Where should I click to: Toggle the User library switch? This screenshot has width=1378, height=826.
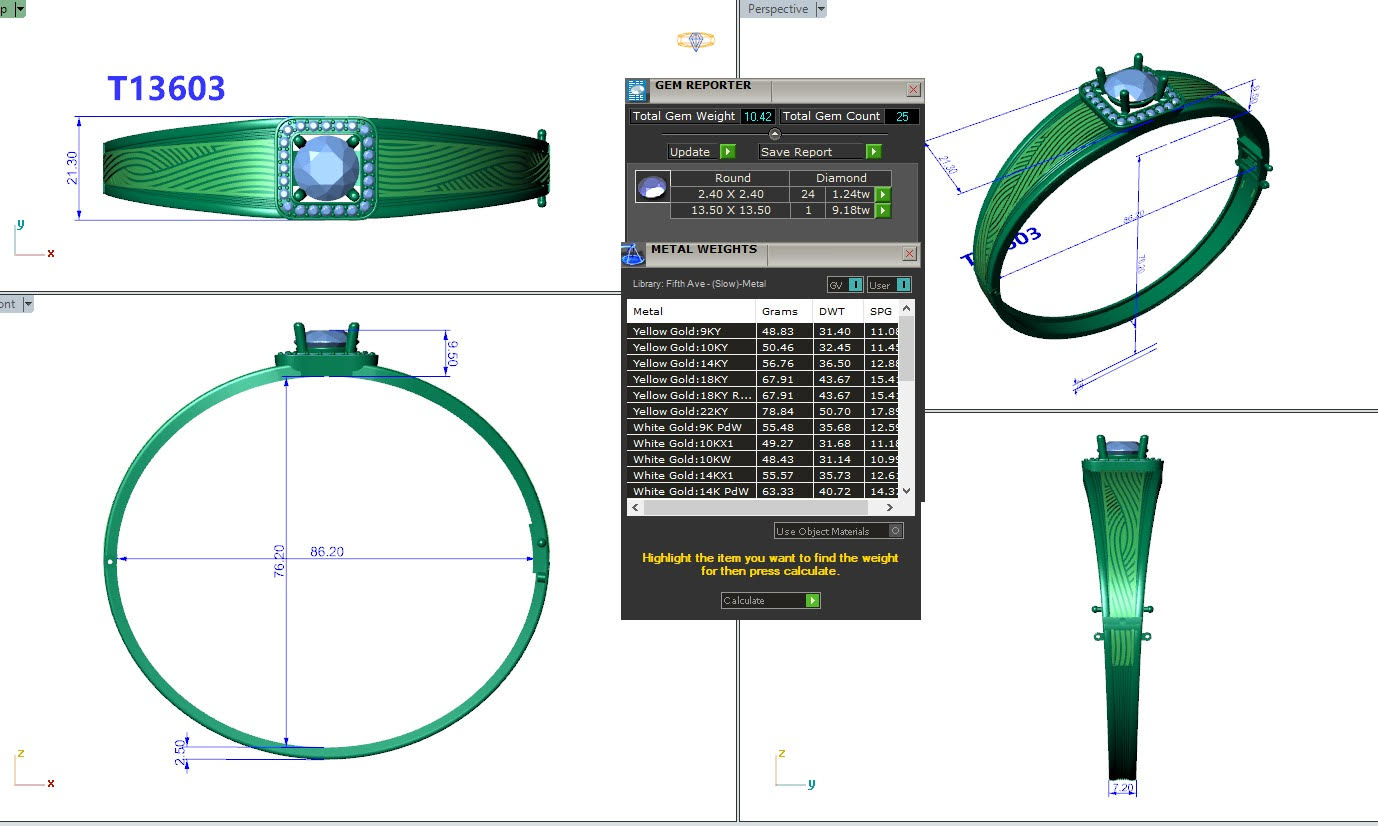903,285
